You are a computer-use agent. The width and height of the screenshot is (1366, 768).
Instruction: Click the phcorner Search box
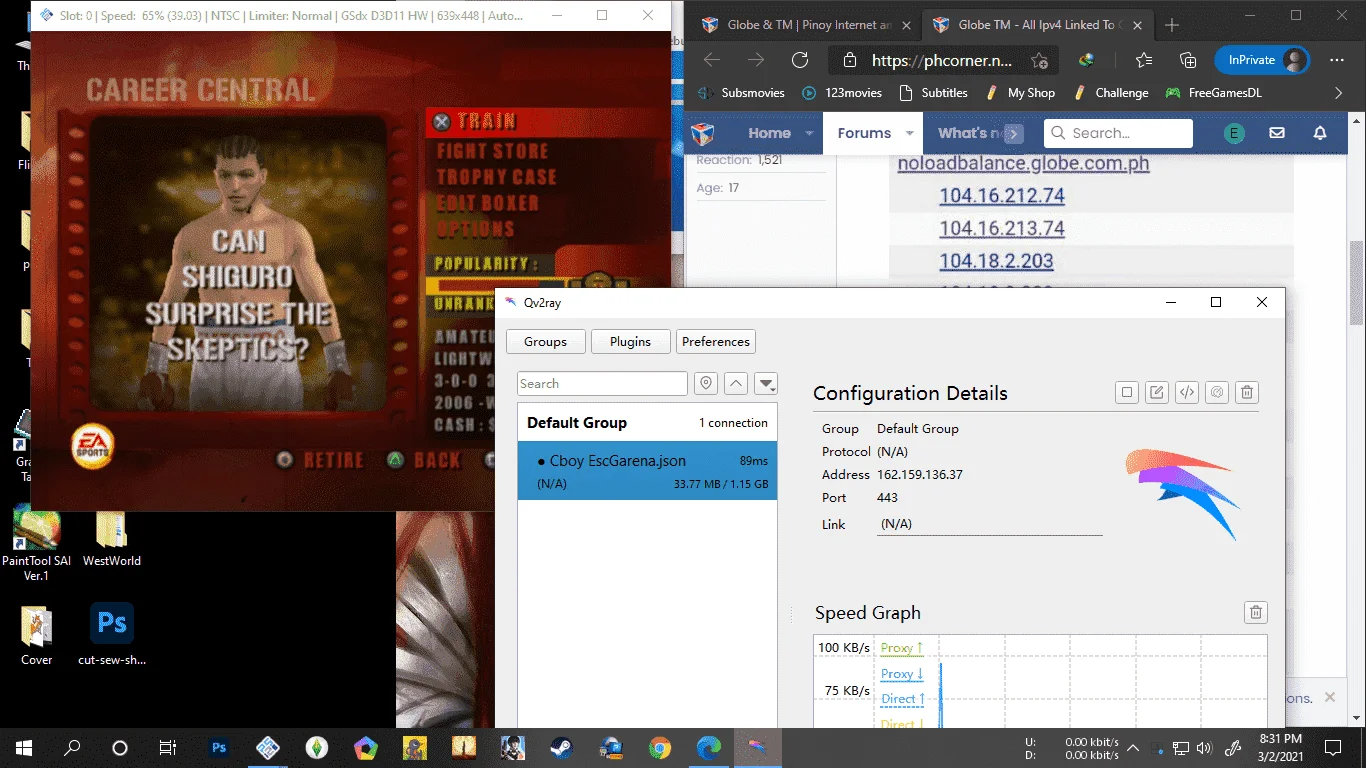[1118, 133]
